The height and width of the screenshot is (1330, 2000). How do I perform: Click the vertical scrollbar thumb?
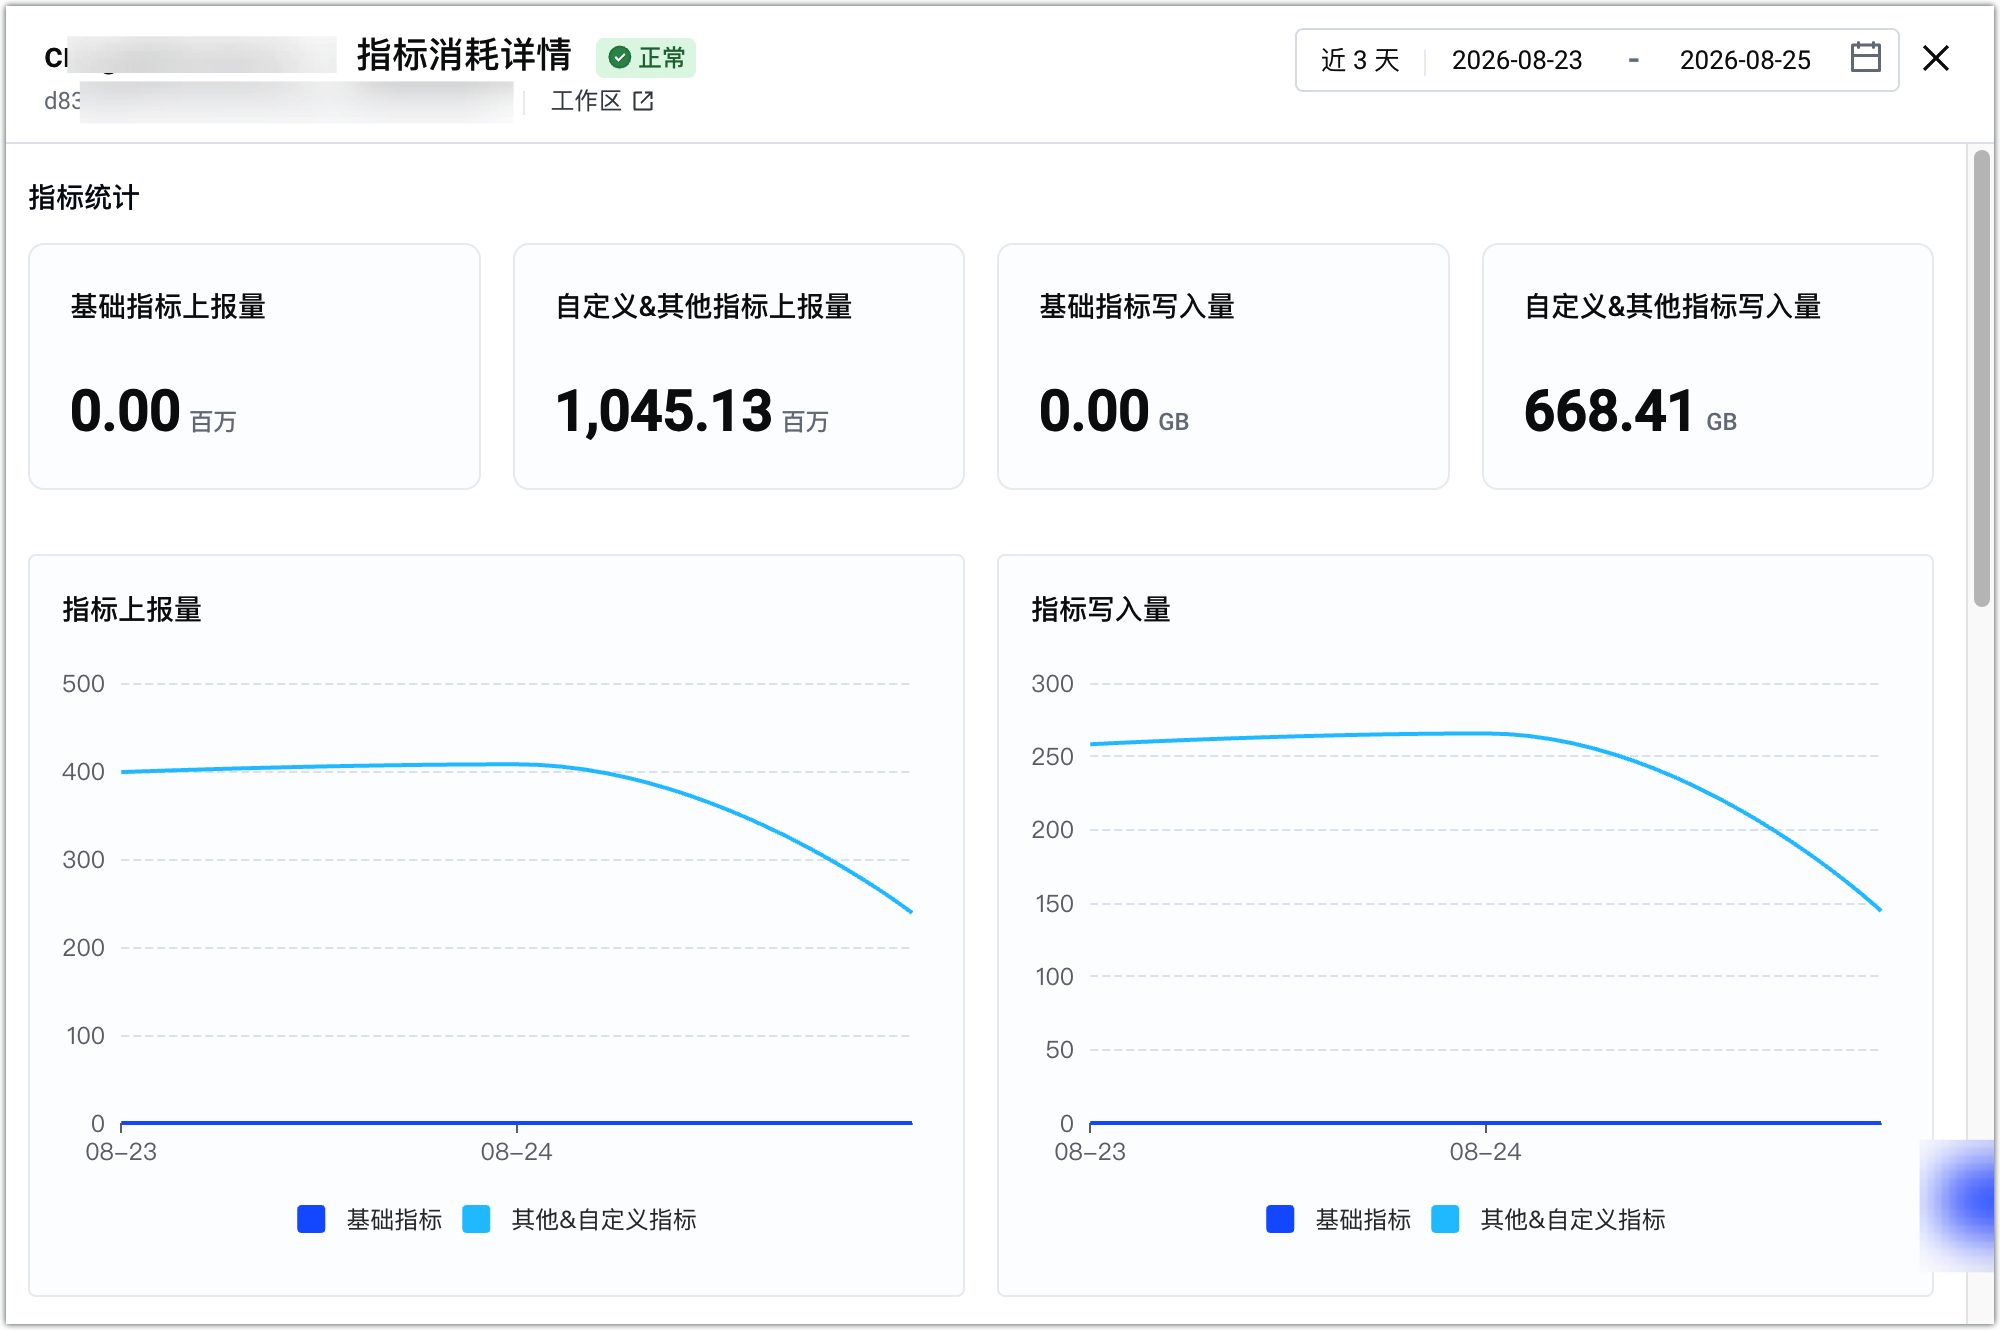click(1982, 378)
